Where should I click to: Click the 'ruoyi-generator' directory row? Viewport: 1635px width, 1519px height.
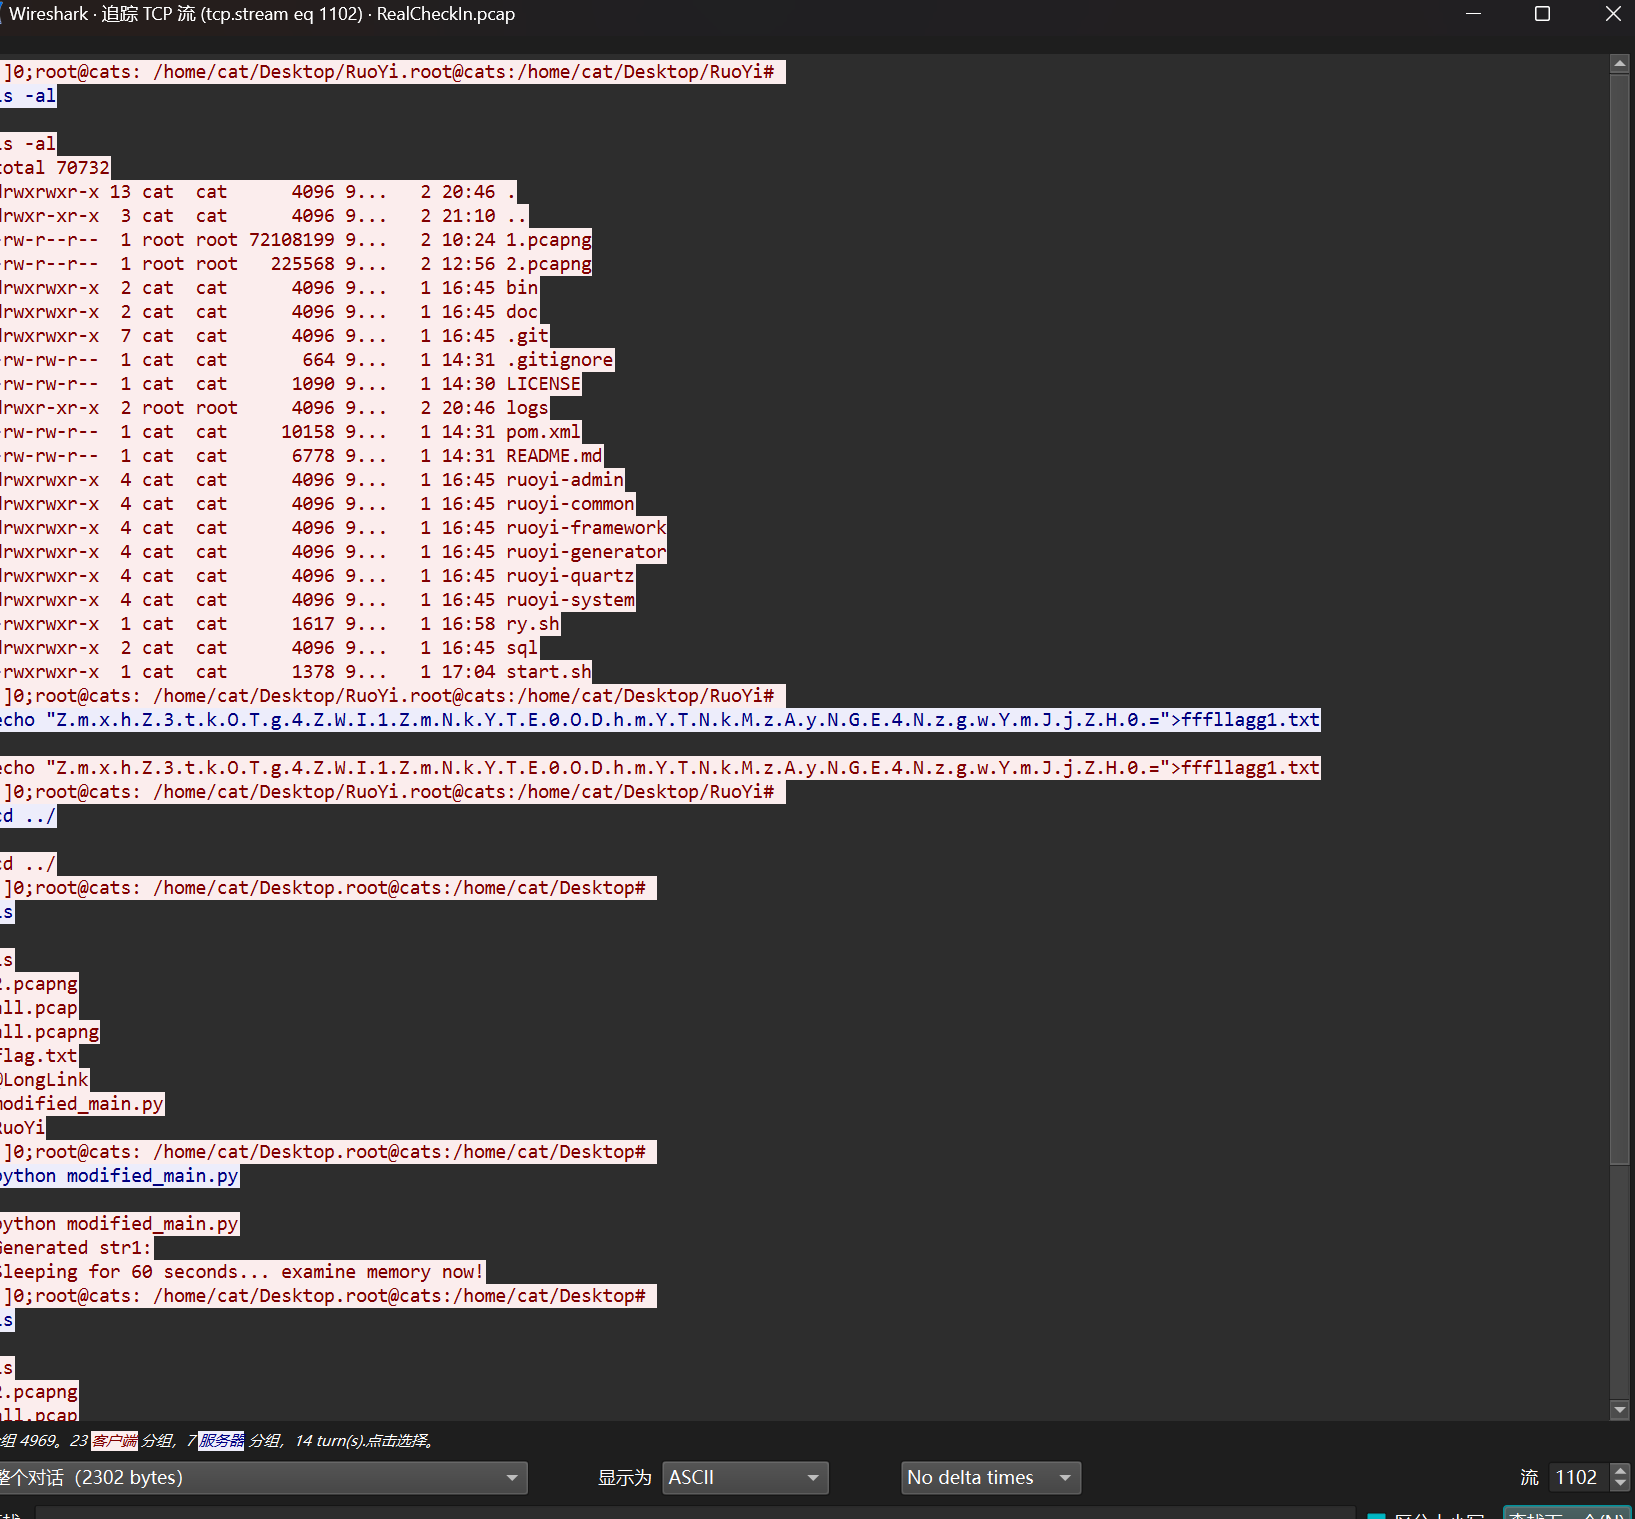(334, 552)
